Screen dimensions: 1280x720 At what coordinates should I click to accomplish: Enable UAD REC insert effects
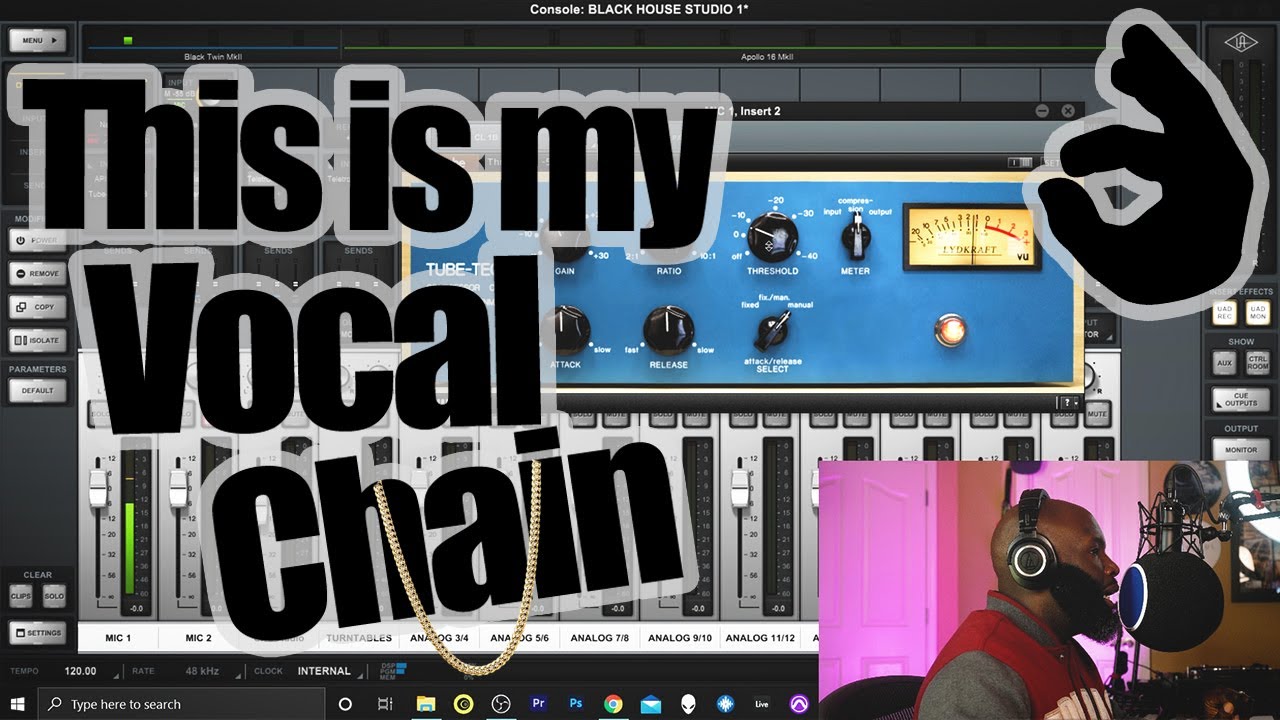(1225, 314)
